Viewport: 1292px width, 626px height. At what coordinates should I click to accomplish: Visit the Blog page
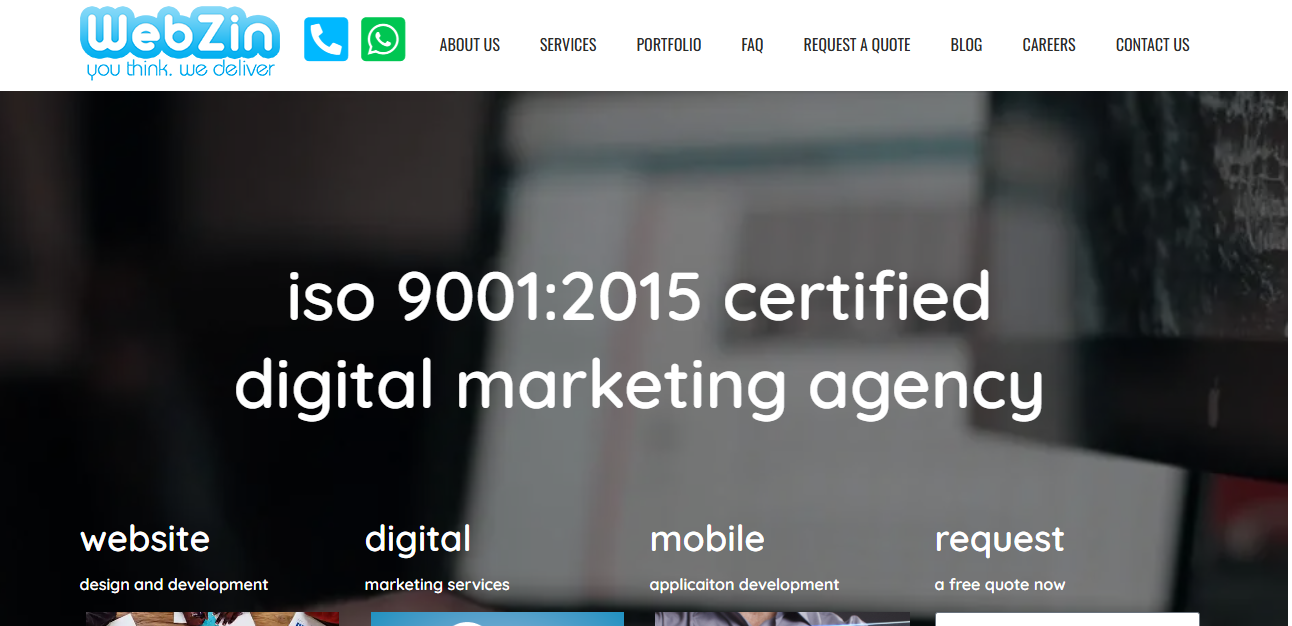[966, 45]
